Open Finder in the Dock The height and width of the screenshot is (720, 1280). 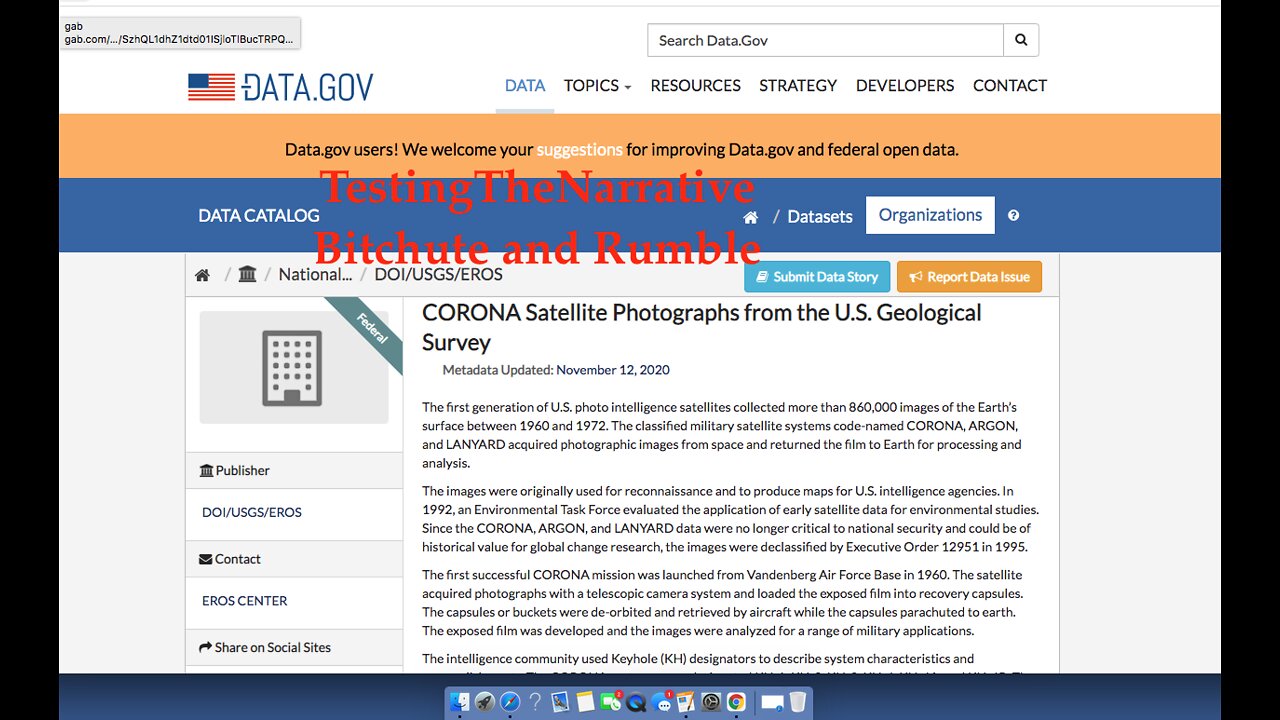tap(460, 702)
